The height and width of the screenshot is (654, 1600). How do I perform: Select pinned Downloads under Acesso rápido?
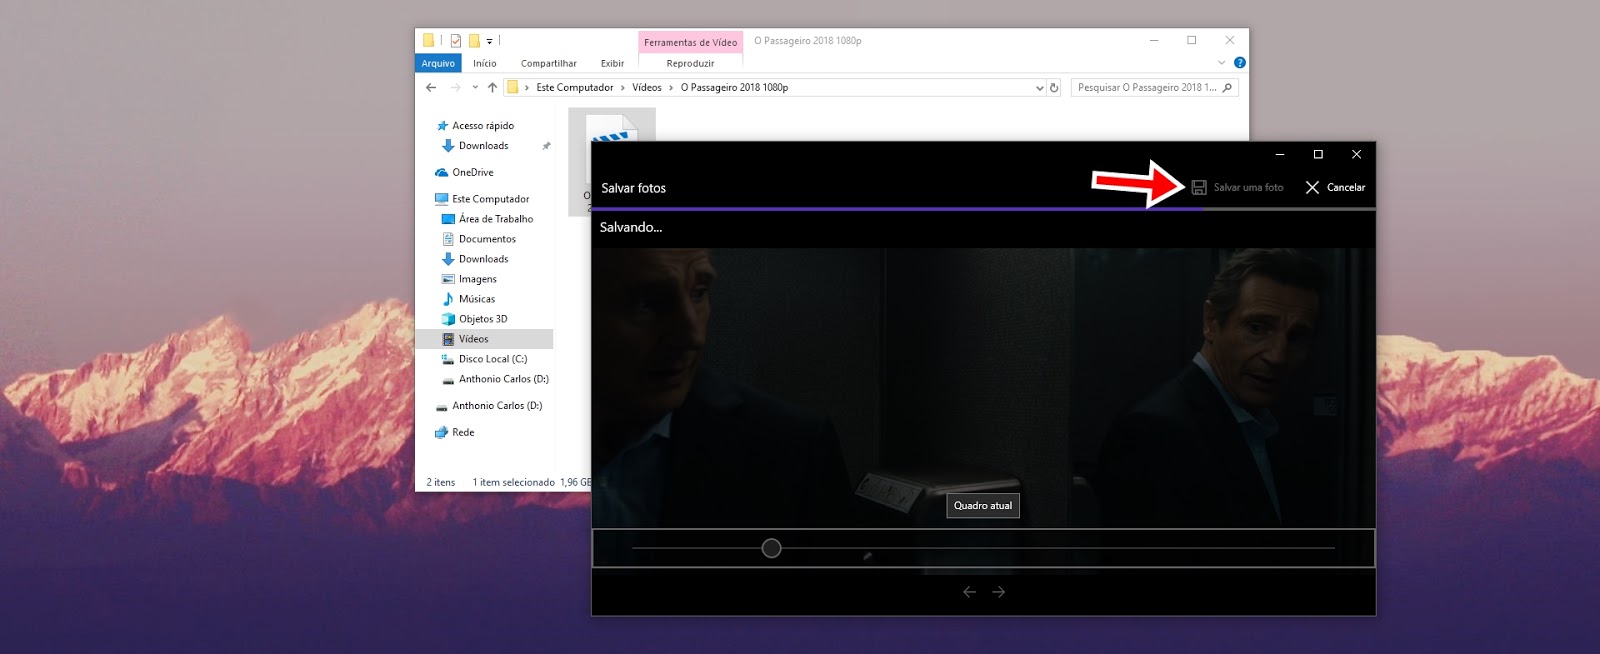click(x=484, y=146)
